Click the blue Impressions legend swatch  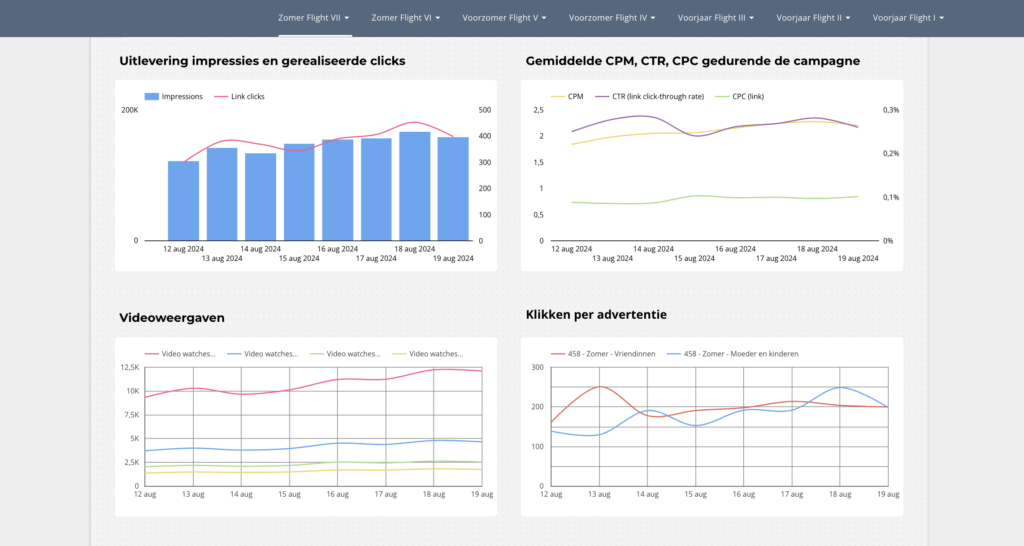(151, 97)
